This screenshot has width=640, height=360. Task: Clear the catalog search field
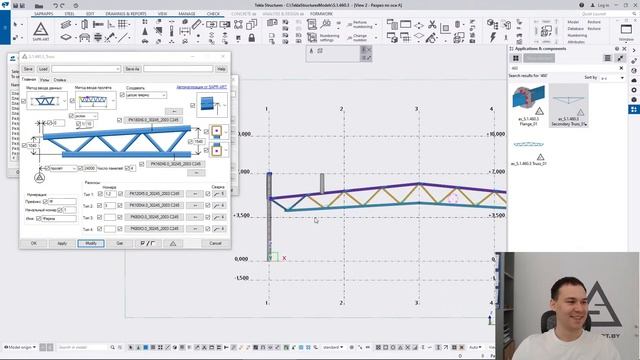coord(621,68)
